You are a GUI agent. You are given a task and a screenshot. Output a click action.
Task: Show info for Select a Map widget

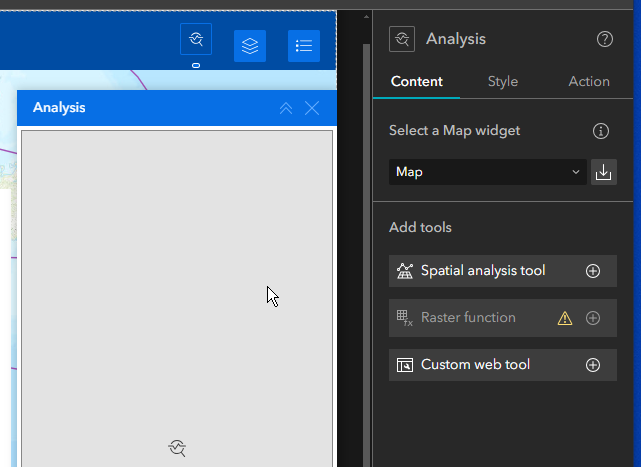(x=601, y=131)
